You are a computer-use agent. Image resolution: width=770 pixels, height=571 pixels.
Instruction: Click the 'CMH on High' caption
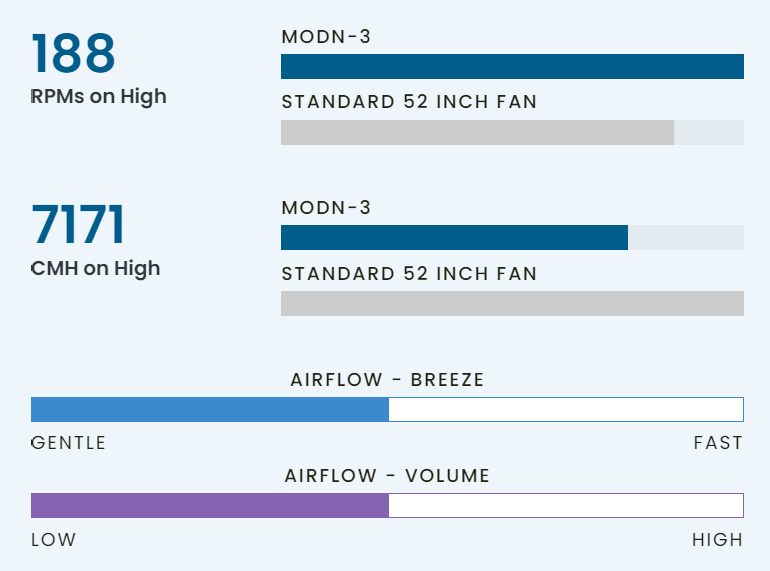point(96,268)
